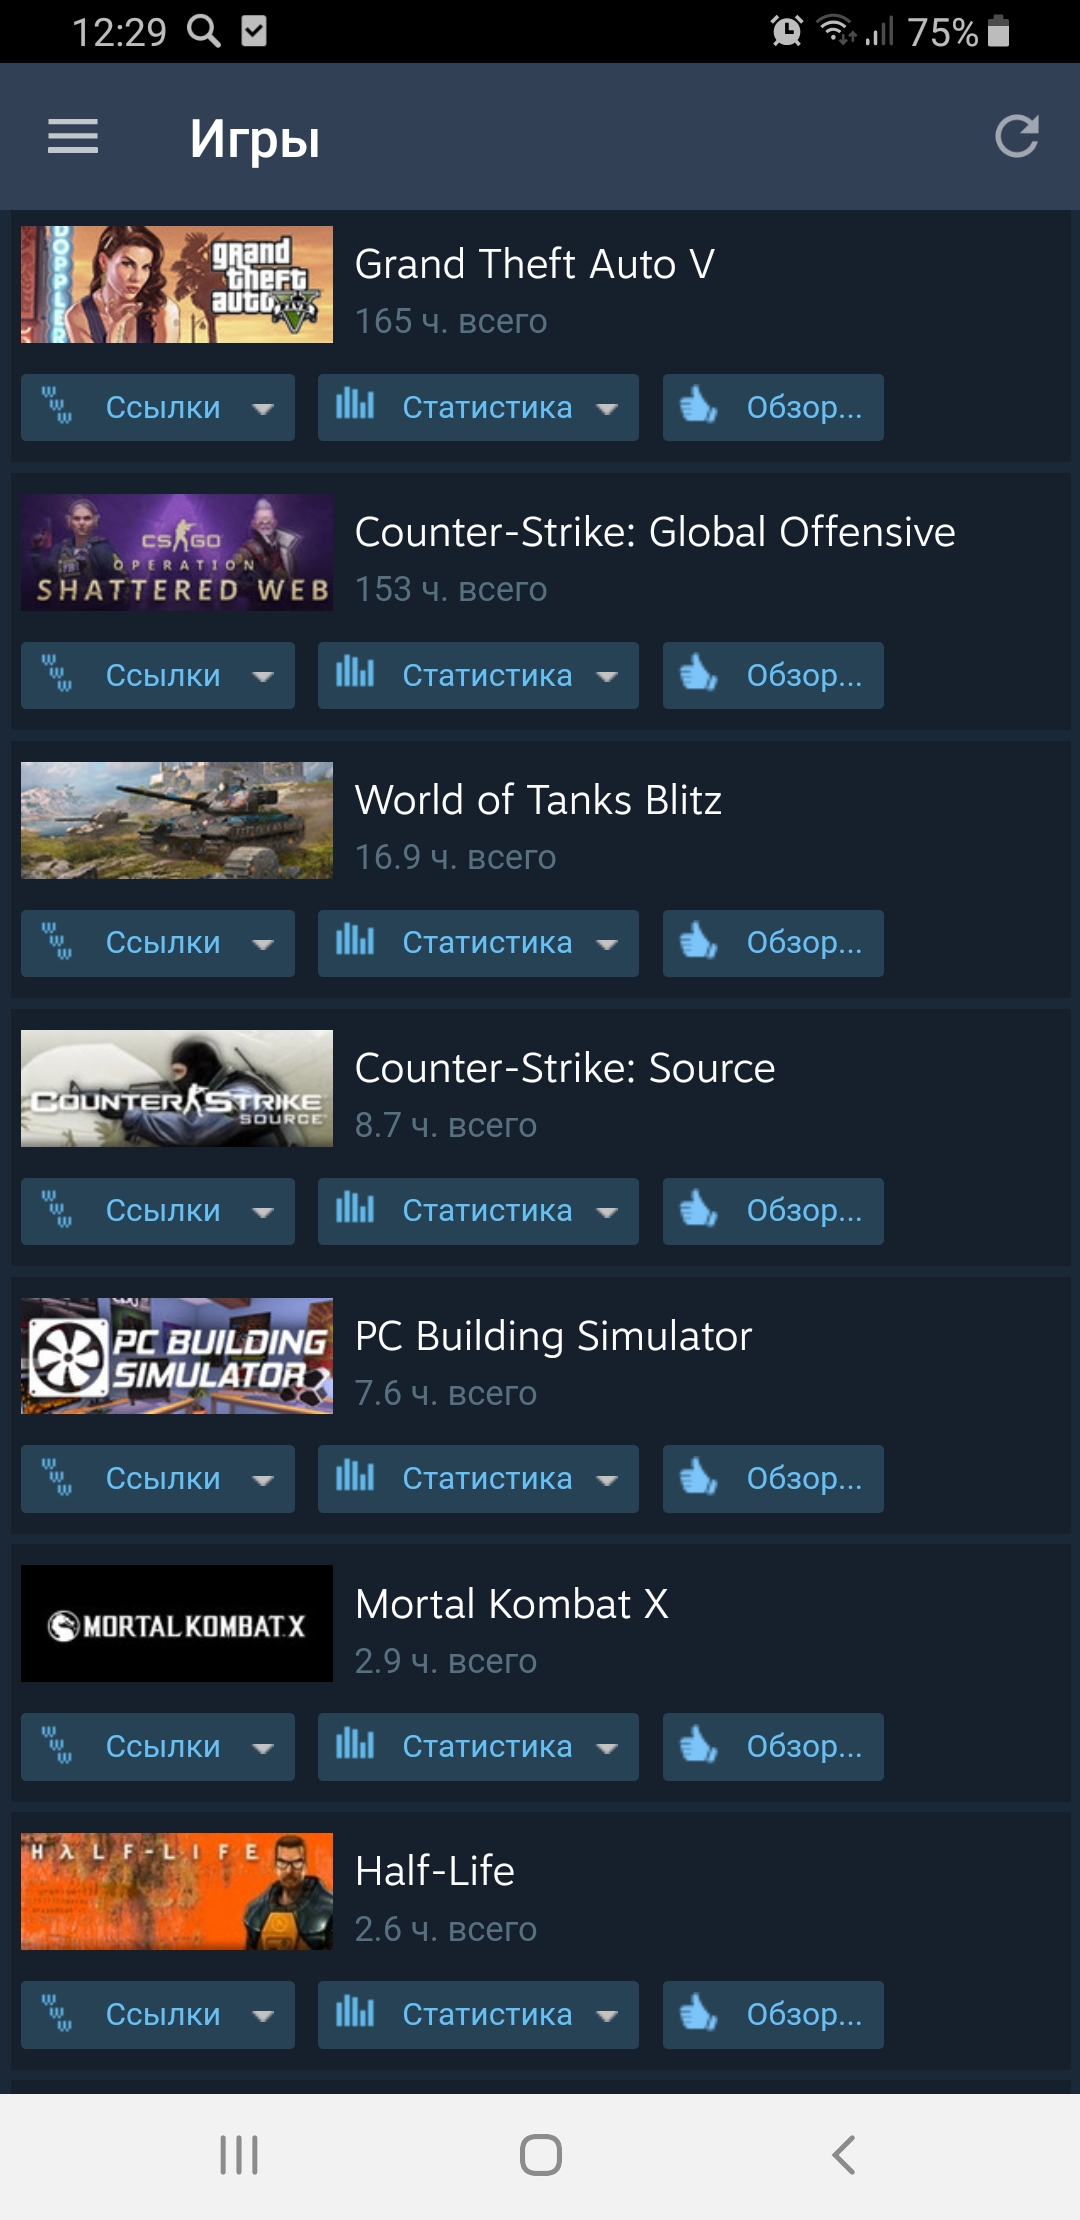This screenshot has height=2220, width=1080.
Task: Expand Ссылки dropdown for Grand Theft Auto V
Action: pyautogui.click(x=158, y=407)
